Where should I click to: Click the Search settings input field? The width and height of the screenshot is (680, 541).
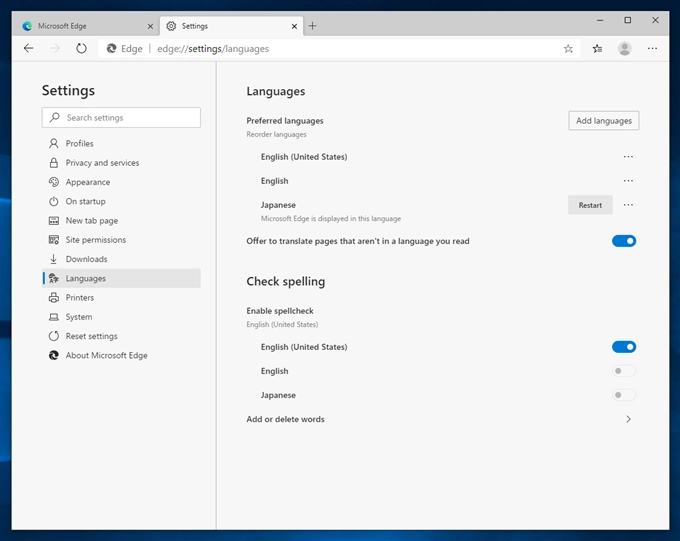click(x=121, y=117)
